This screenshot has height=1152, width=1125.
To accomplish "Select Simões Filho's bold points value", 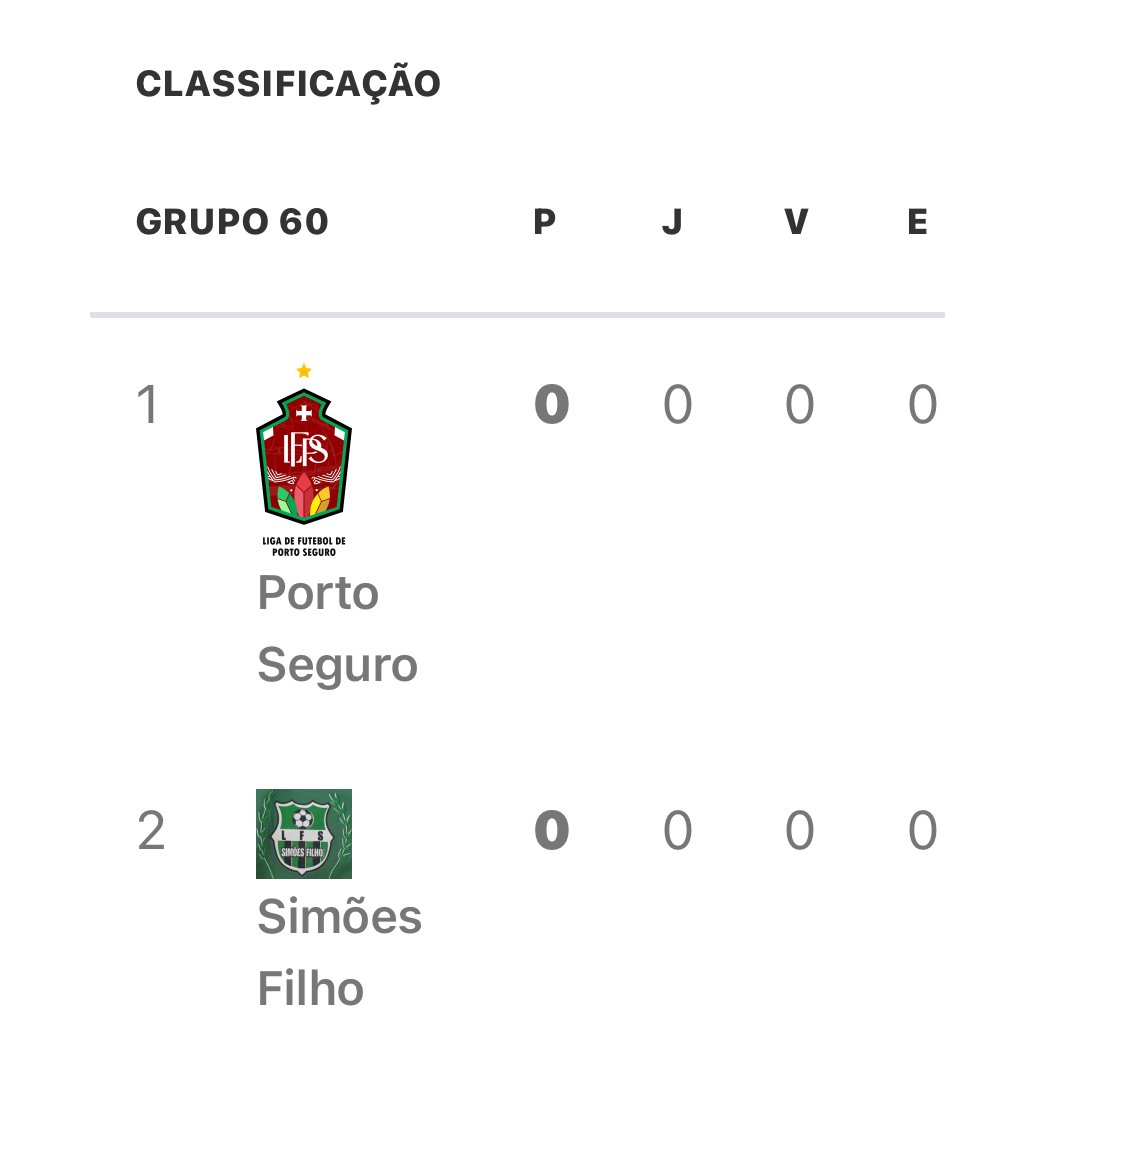I will 552,830.
